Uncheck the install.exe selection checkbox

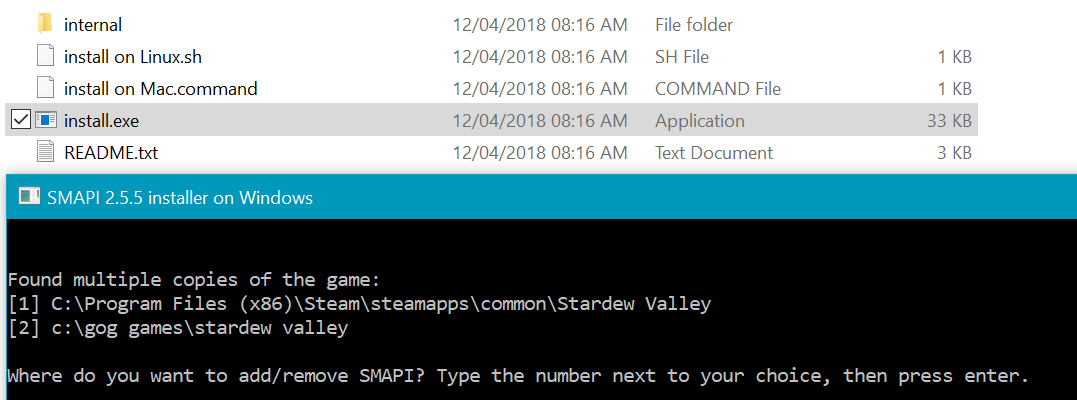(19, 120)
